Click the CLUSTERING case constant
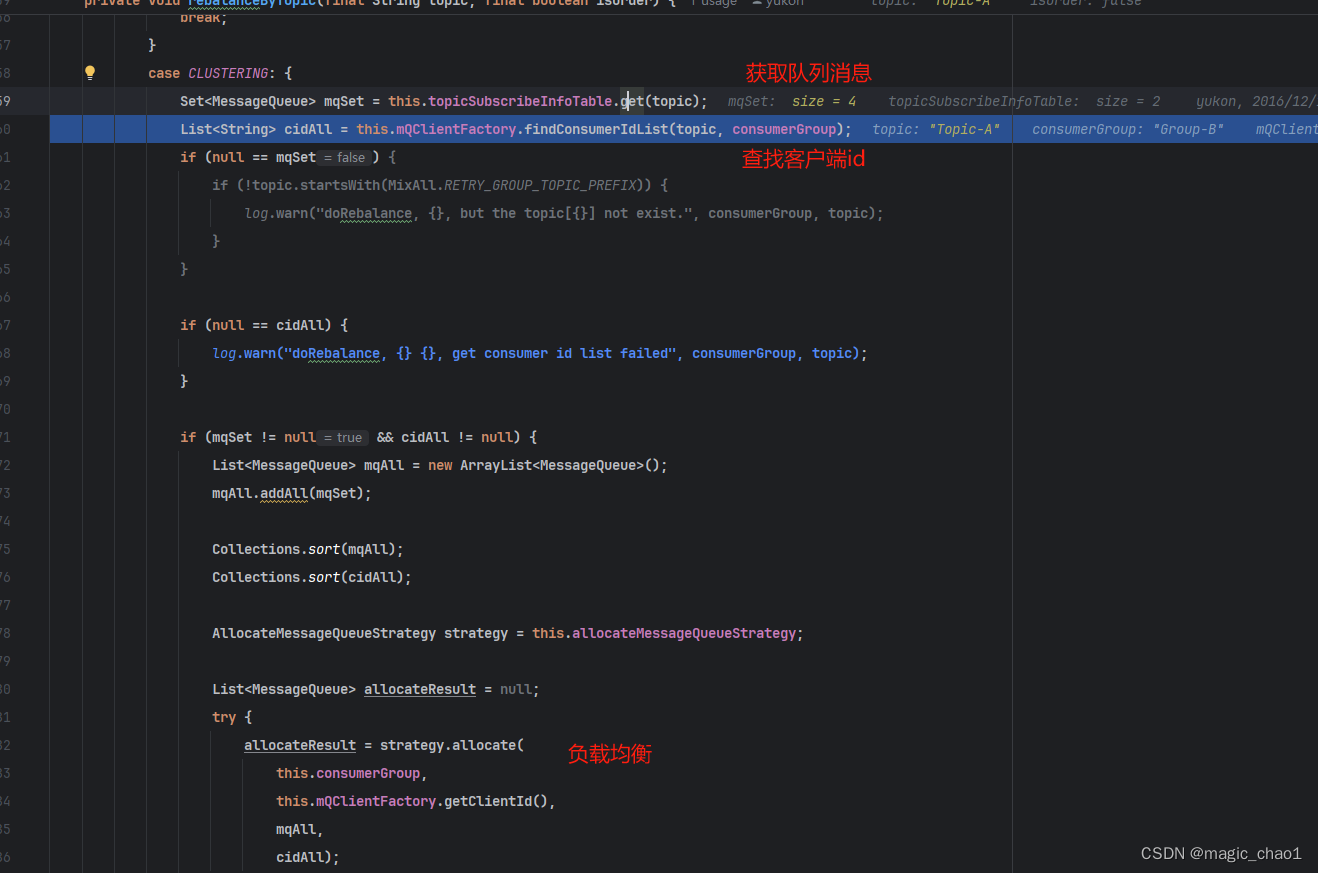1318x873 pixels. click(x=228, y=73)
